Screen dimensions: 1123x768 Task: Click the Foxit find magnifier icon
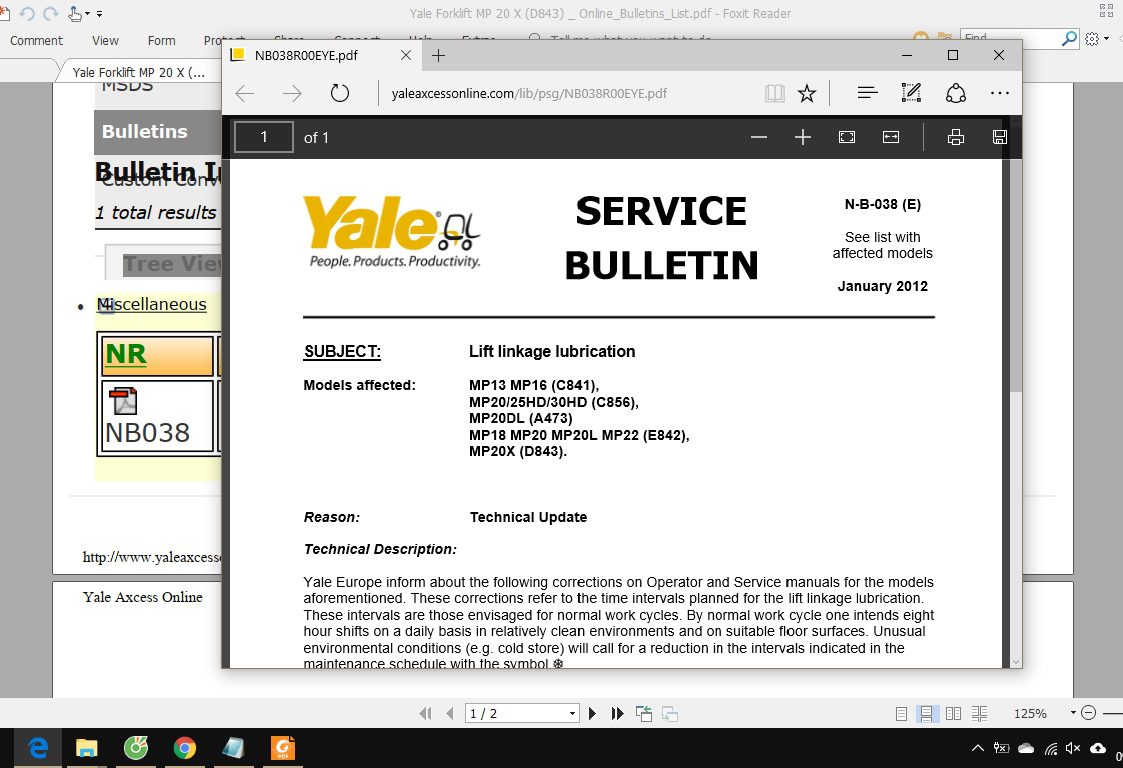[x=1069, y=39]
